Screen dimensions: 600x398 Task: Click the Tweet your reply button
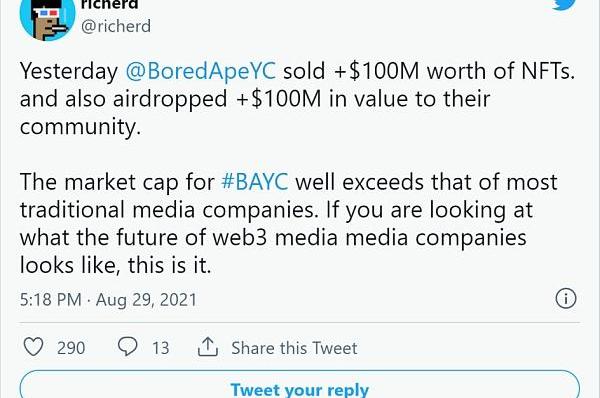click(x=300, y=384)
